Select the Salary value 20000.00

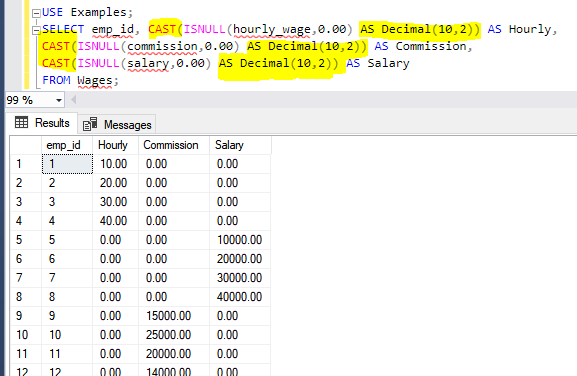240,259
